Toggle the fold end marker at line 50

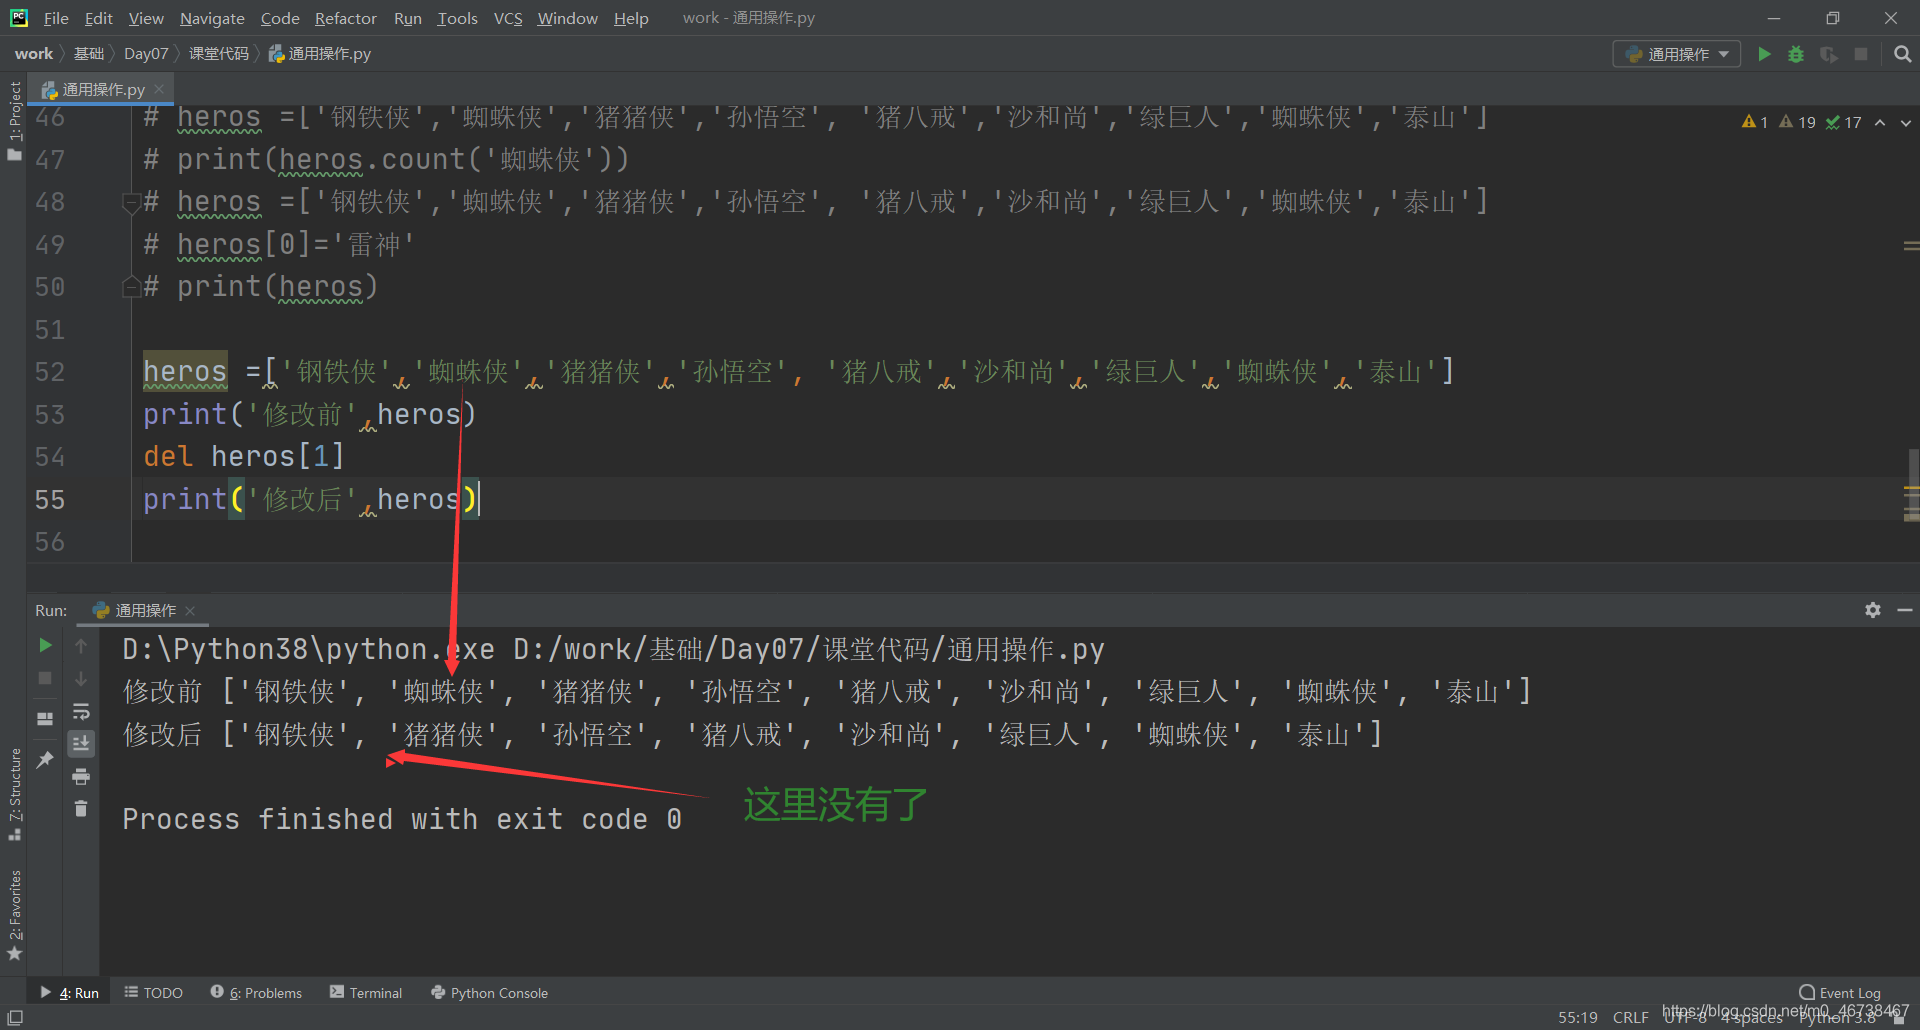coord(130,288)
